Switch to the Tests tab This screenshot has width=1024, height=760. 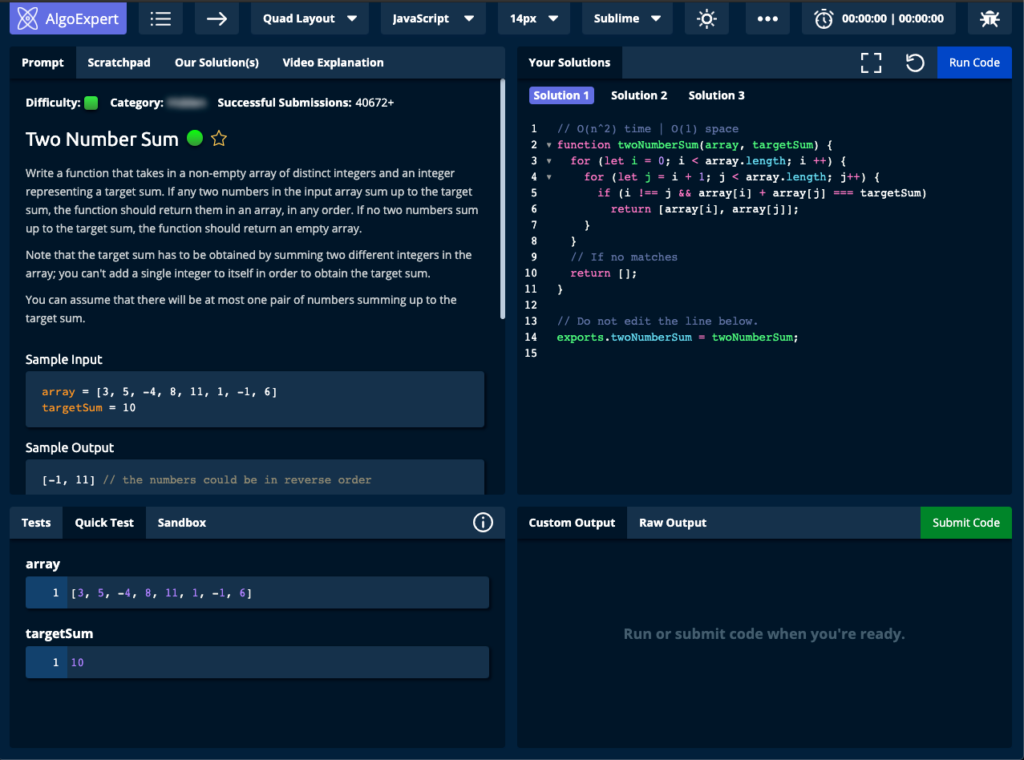coord(36,522)
